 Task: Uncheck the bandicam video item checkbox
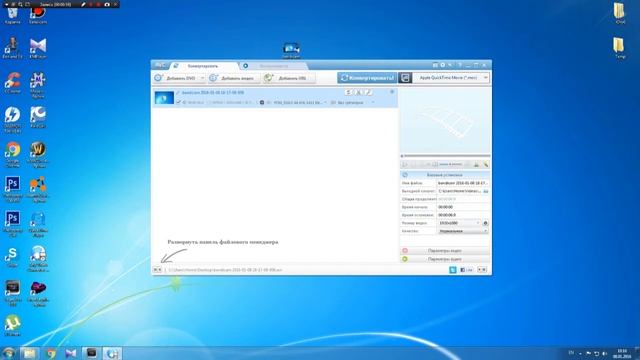tap(178, 102)
